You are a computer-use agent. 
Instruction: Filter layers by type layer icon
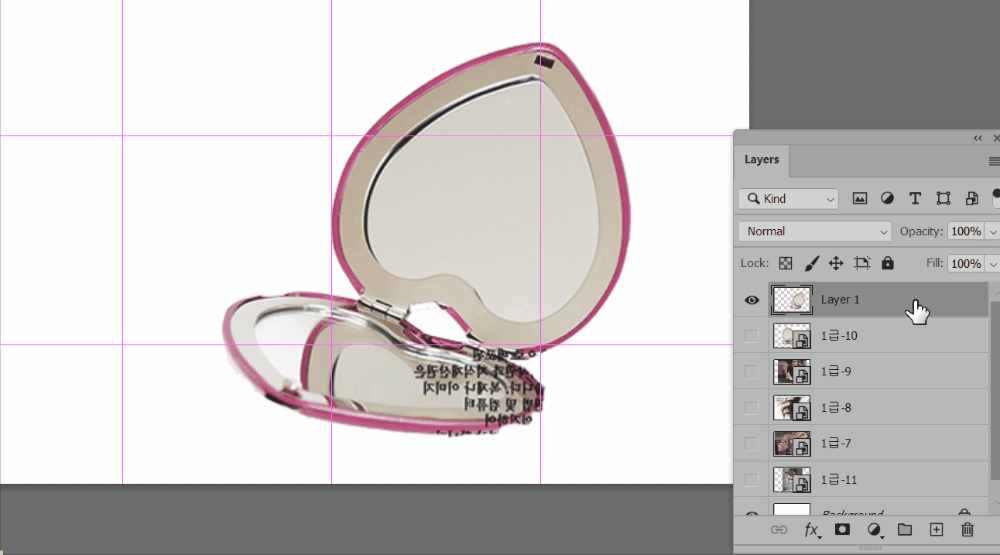pyautogui.click(x=915, y=198)
